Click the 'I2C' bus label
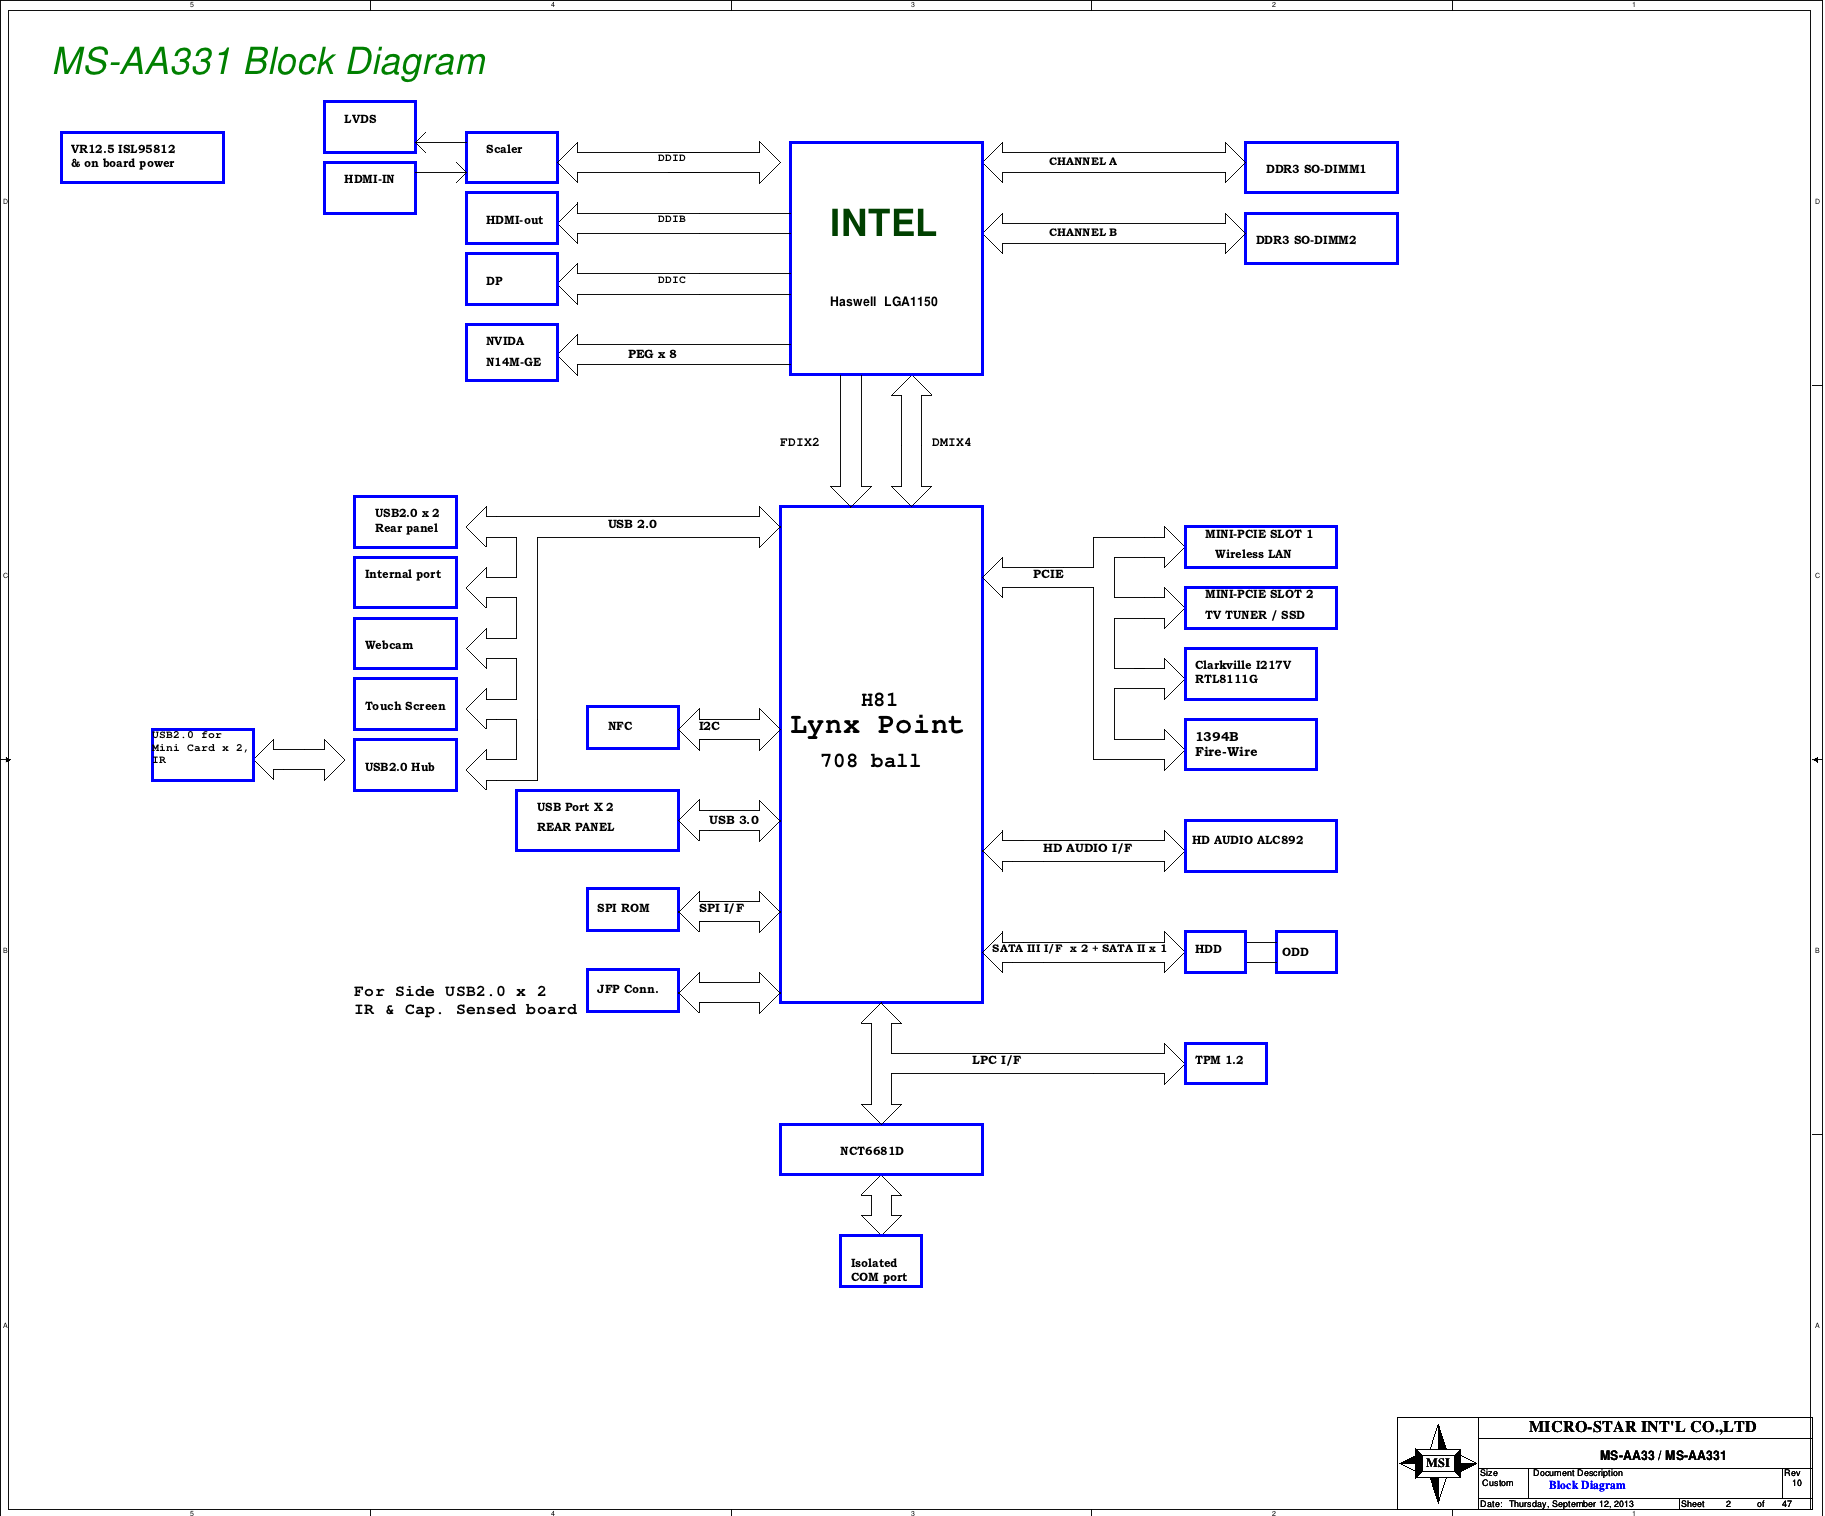Screen dimensions: 1825x1516 (709, 726)
